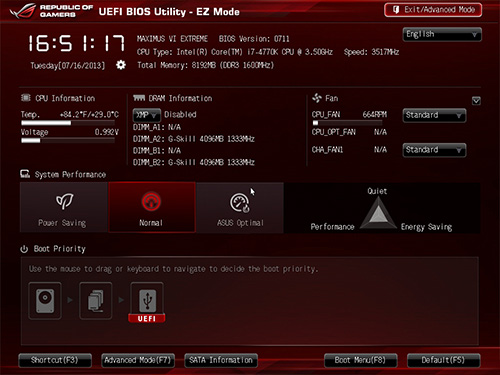Click the CHA_FAN1 N/A reading
500x375 pixels.
pyautogui.click(x=349, y=150)
